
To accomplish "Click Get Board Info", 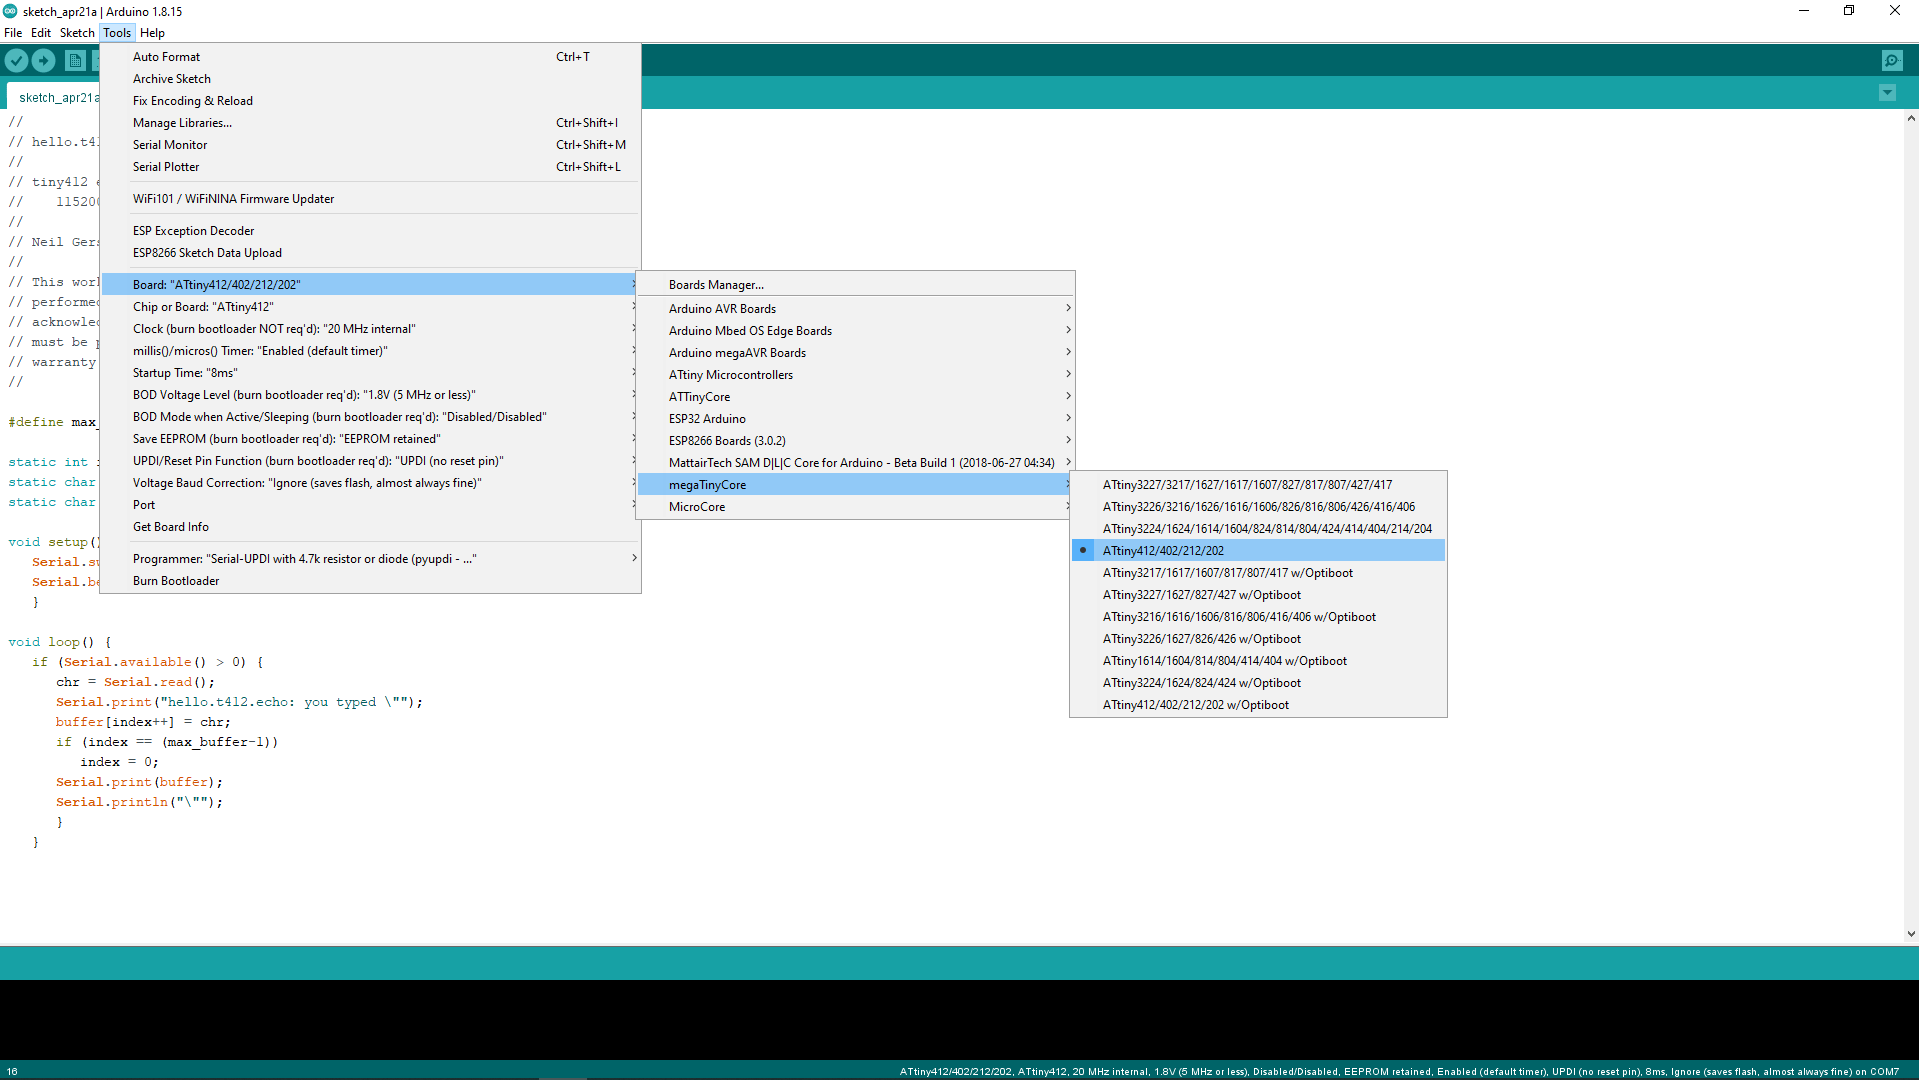I will click(x=370, y=527).
